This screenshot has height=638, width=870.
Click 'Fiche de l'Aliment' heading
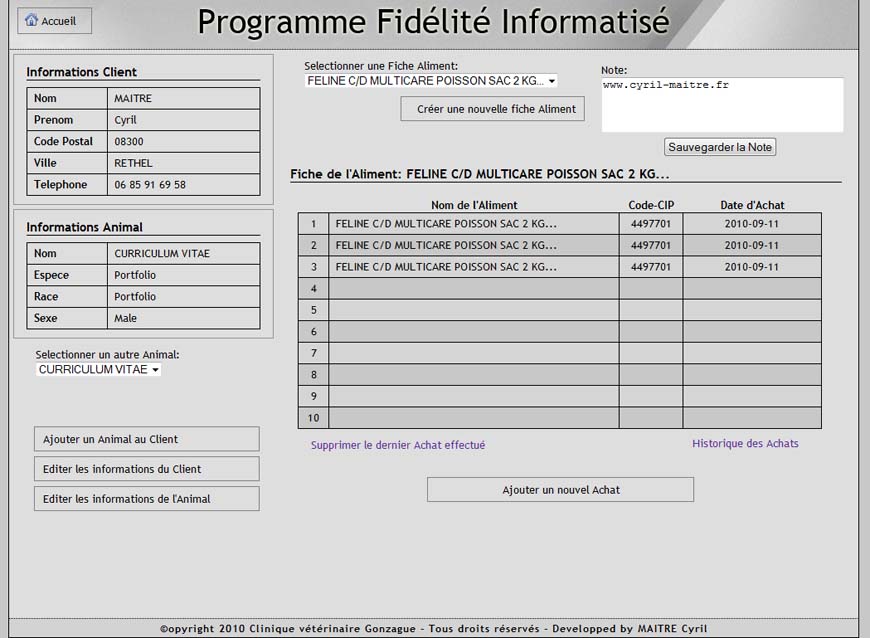tap(480, 174)
